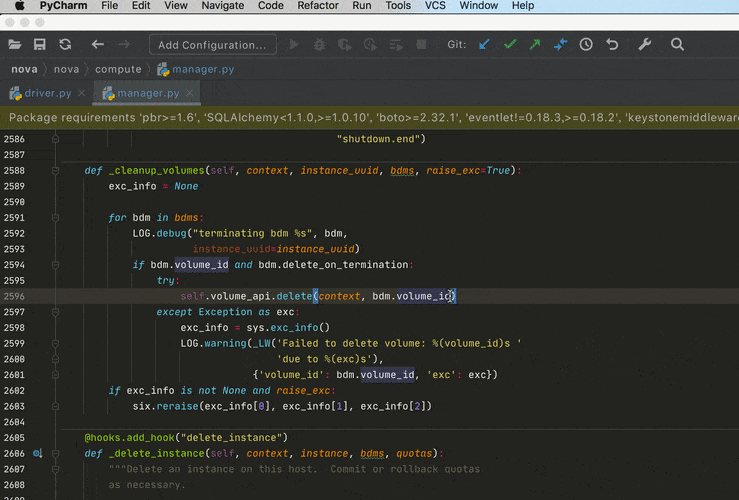Open the VCS menu
This screenshot has height=500, width=739.
[437, 6]
